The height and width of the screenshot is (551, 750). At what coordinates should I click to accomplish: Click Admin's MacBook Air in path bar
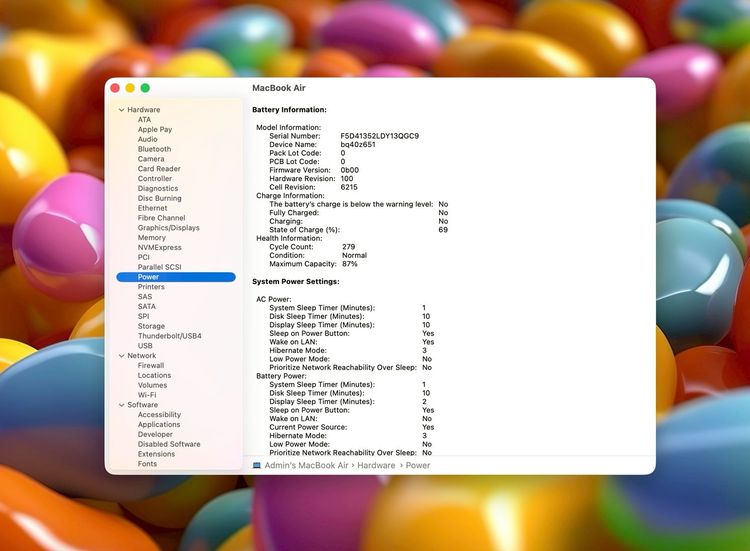[306, 465]
